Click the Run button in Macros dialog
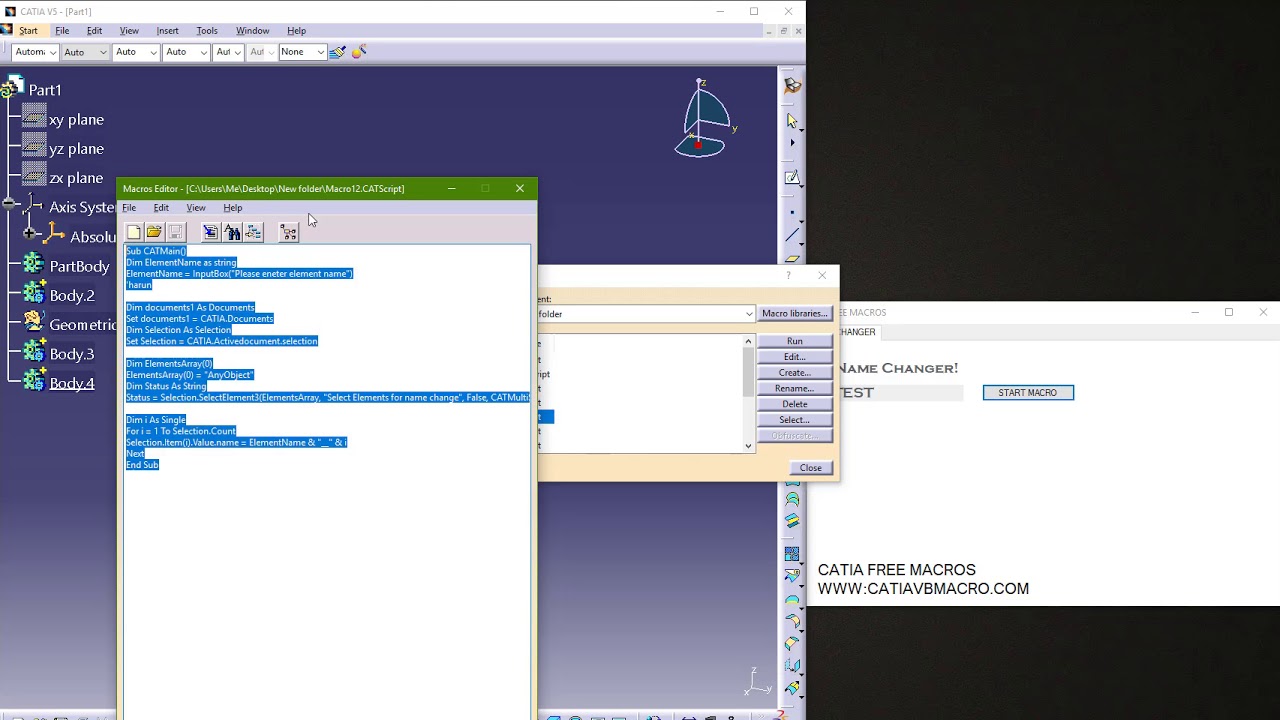 click(x=795, y=341)
